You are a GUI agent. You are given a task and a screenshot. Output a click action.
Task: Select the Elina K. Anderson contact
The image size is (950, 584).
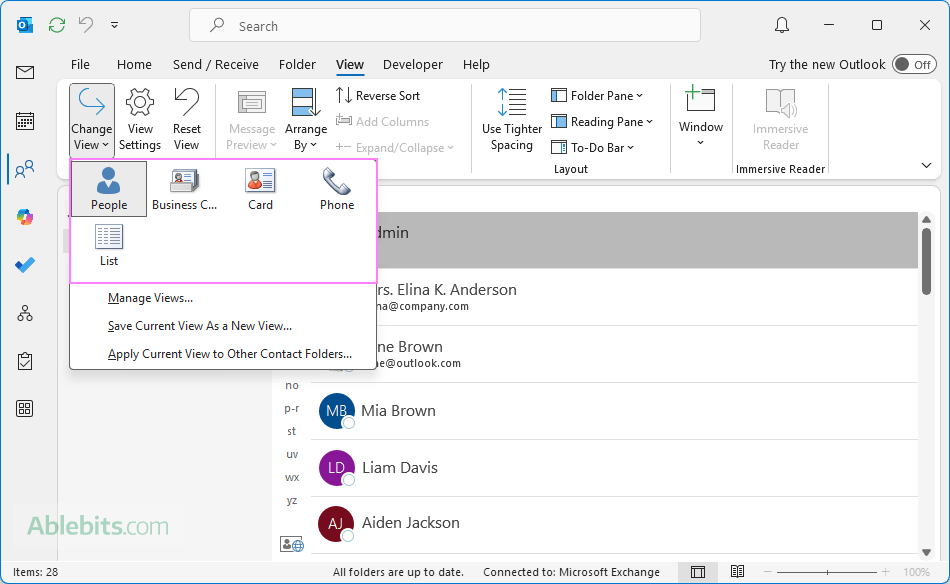pyautogui.click(x=647, y=297)
